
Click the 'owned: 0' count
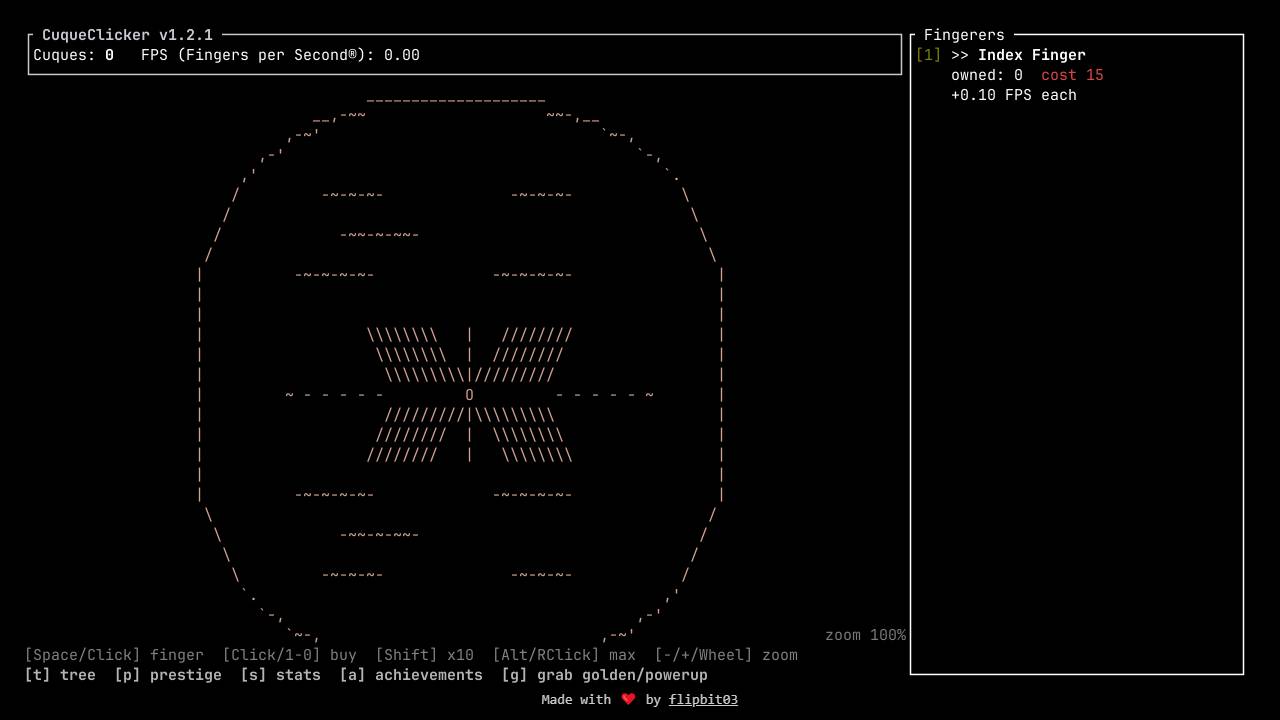(987, 75)
